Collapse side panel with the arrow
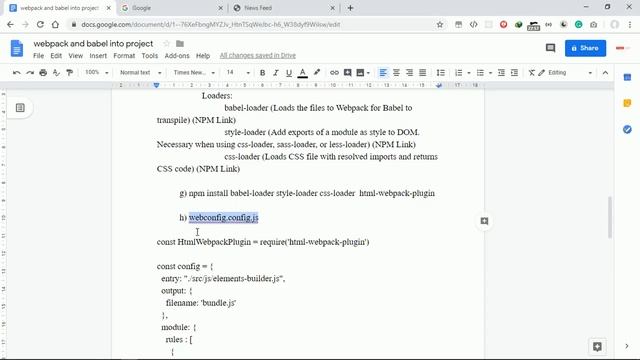Image resolution: width=640 pixels, height=360 pixels. (x=627, y=346)
